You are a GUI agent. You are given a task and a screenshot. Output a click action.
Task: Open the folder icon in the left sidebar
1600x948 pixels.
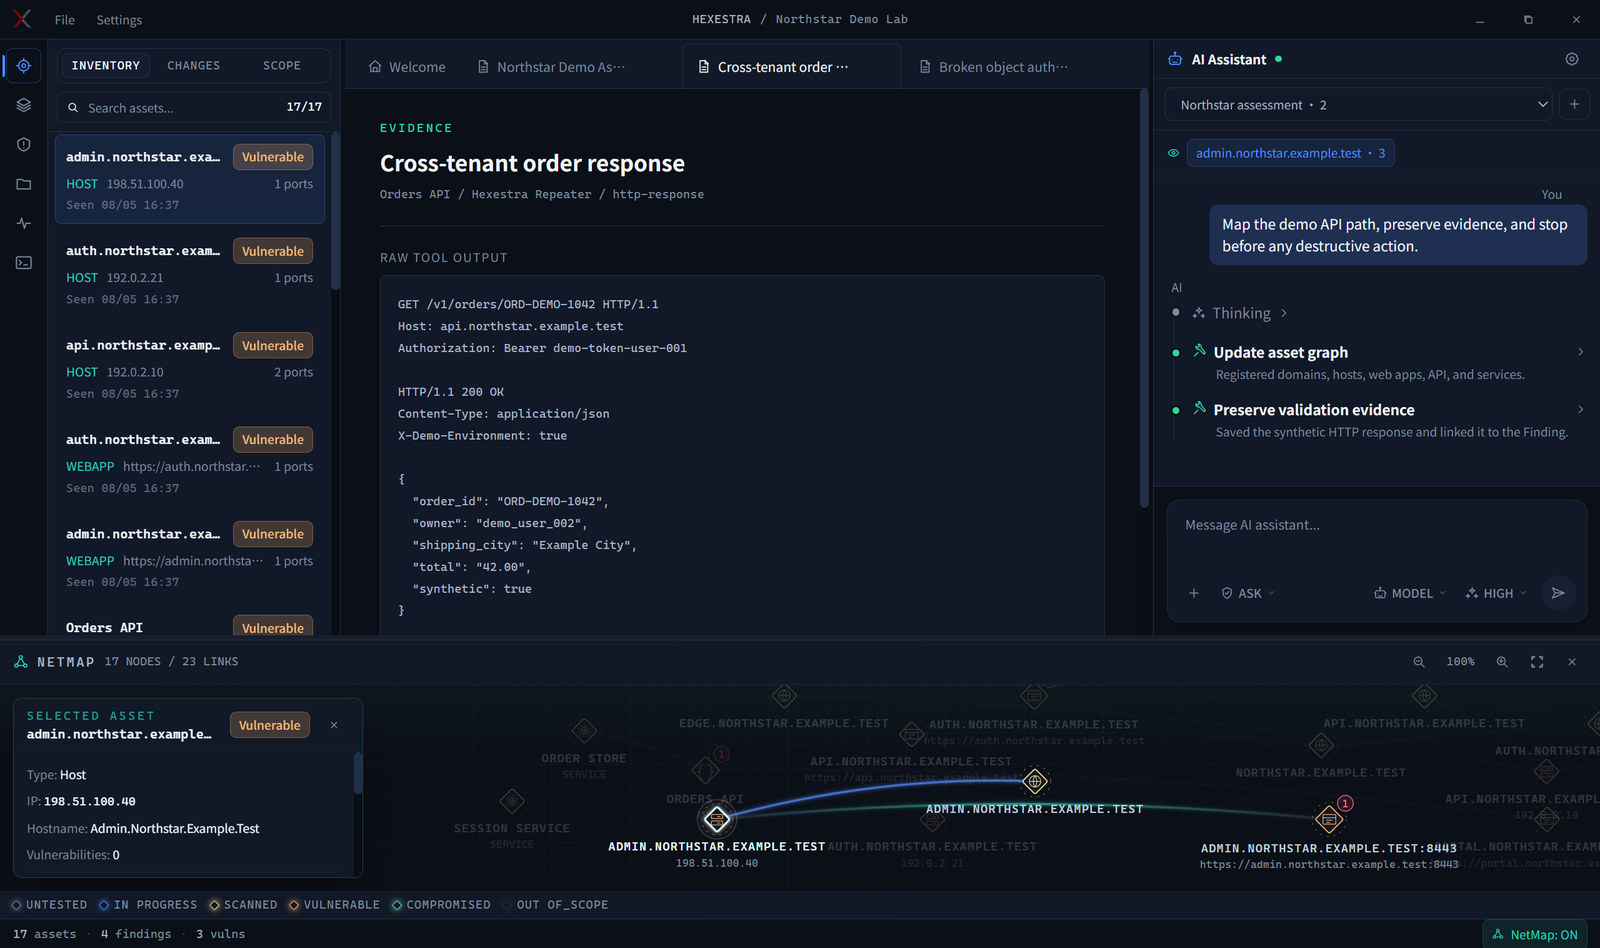pos(24,184)
